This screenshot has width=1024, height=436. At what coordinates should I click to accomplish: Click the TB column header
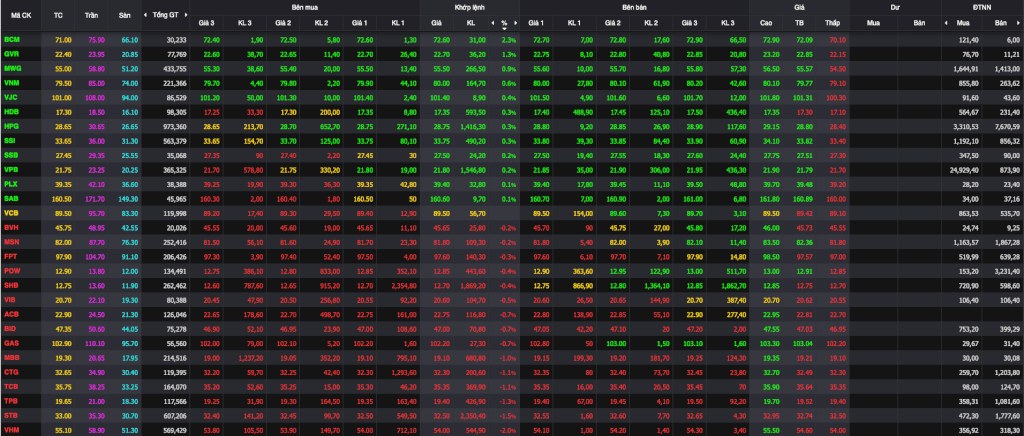click(x=799, y=23)
